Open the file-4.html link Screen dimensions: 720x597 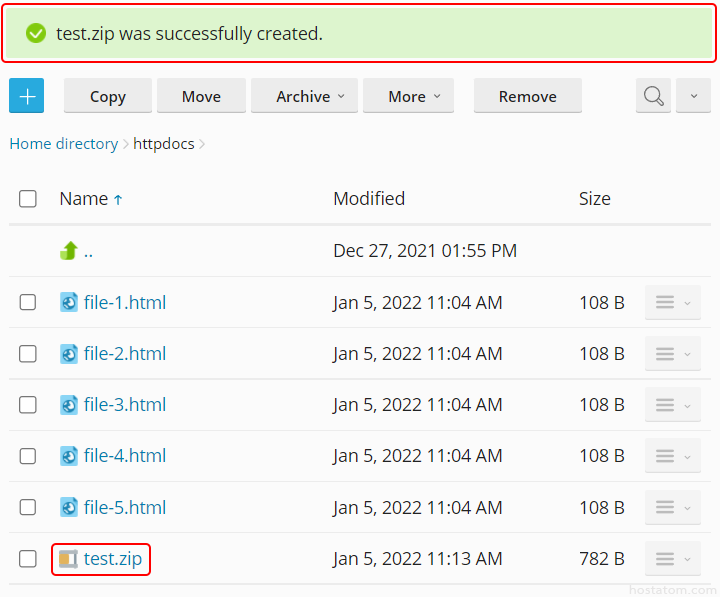[x=125, y=456]
